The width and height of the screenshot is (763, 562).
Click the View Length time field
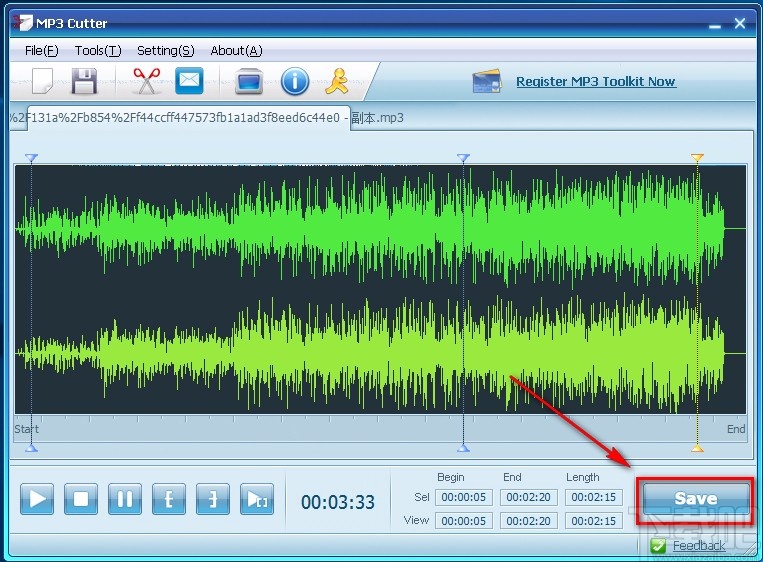point(594,521)
